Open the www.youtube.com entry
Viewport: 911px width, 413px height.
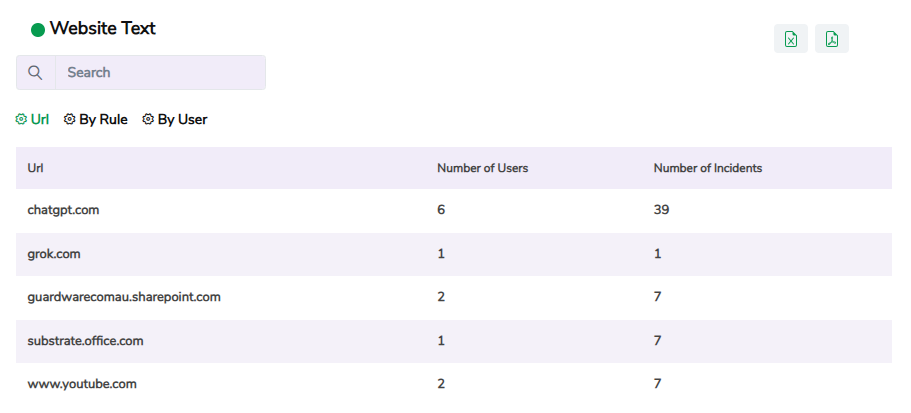pos(82,384)
